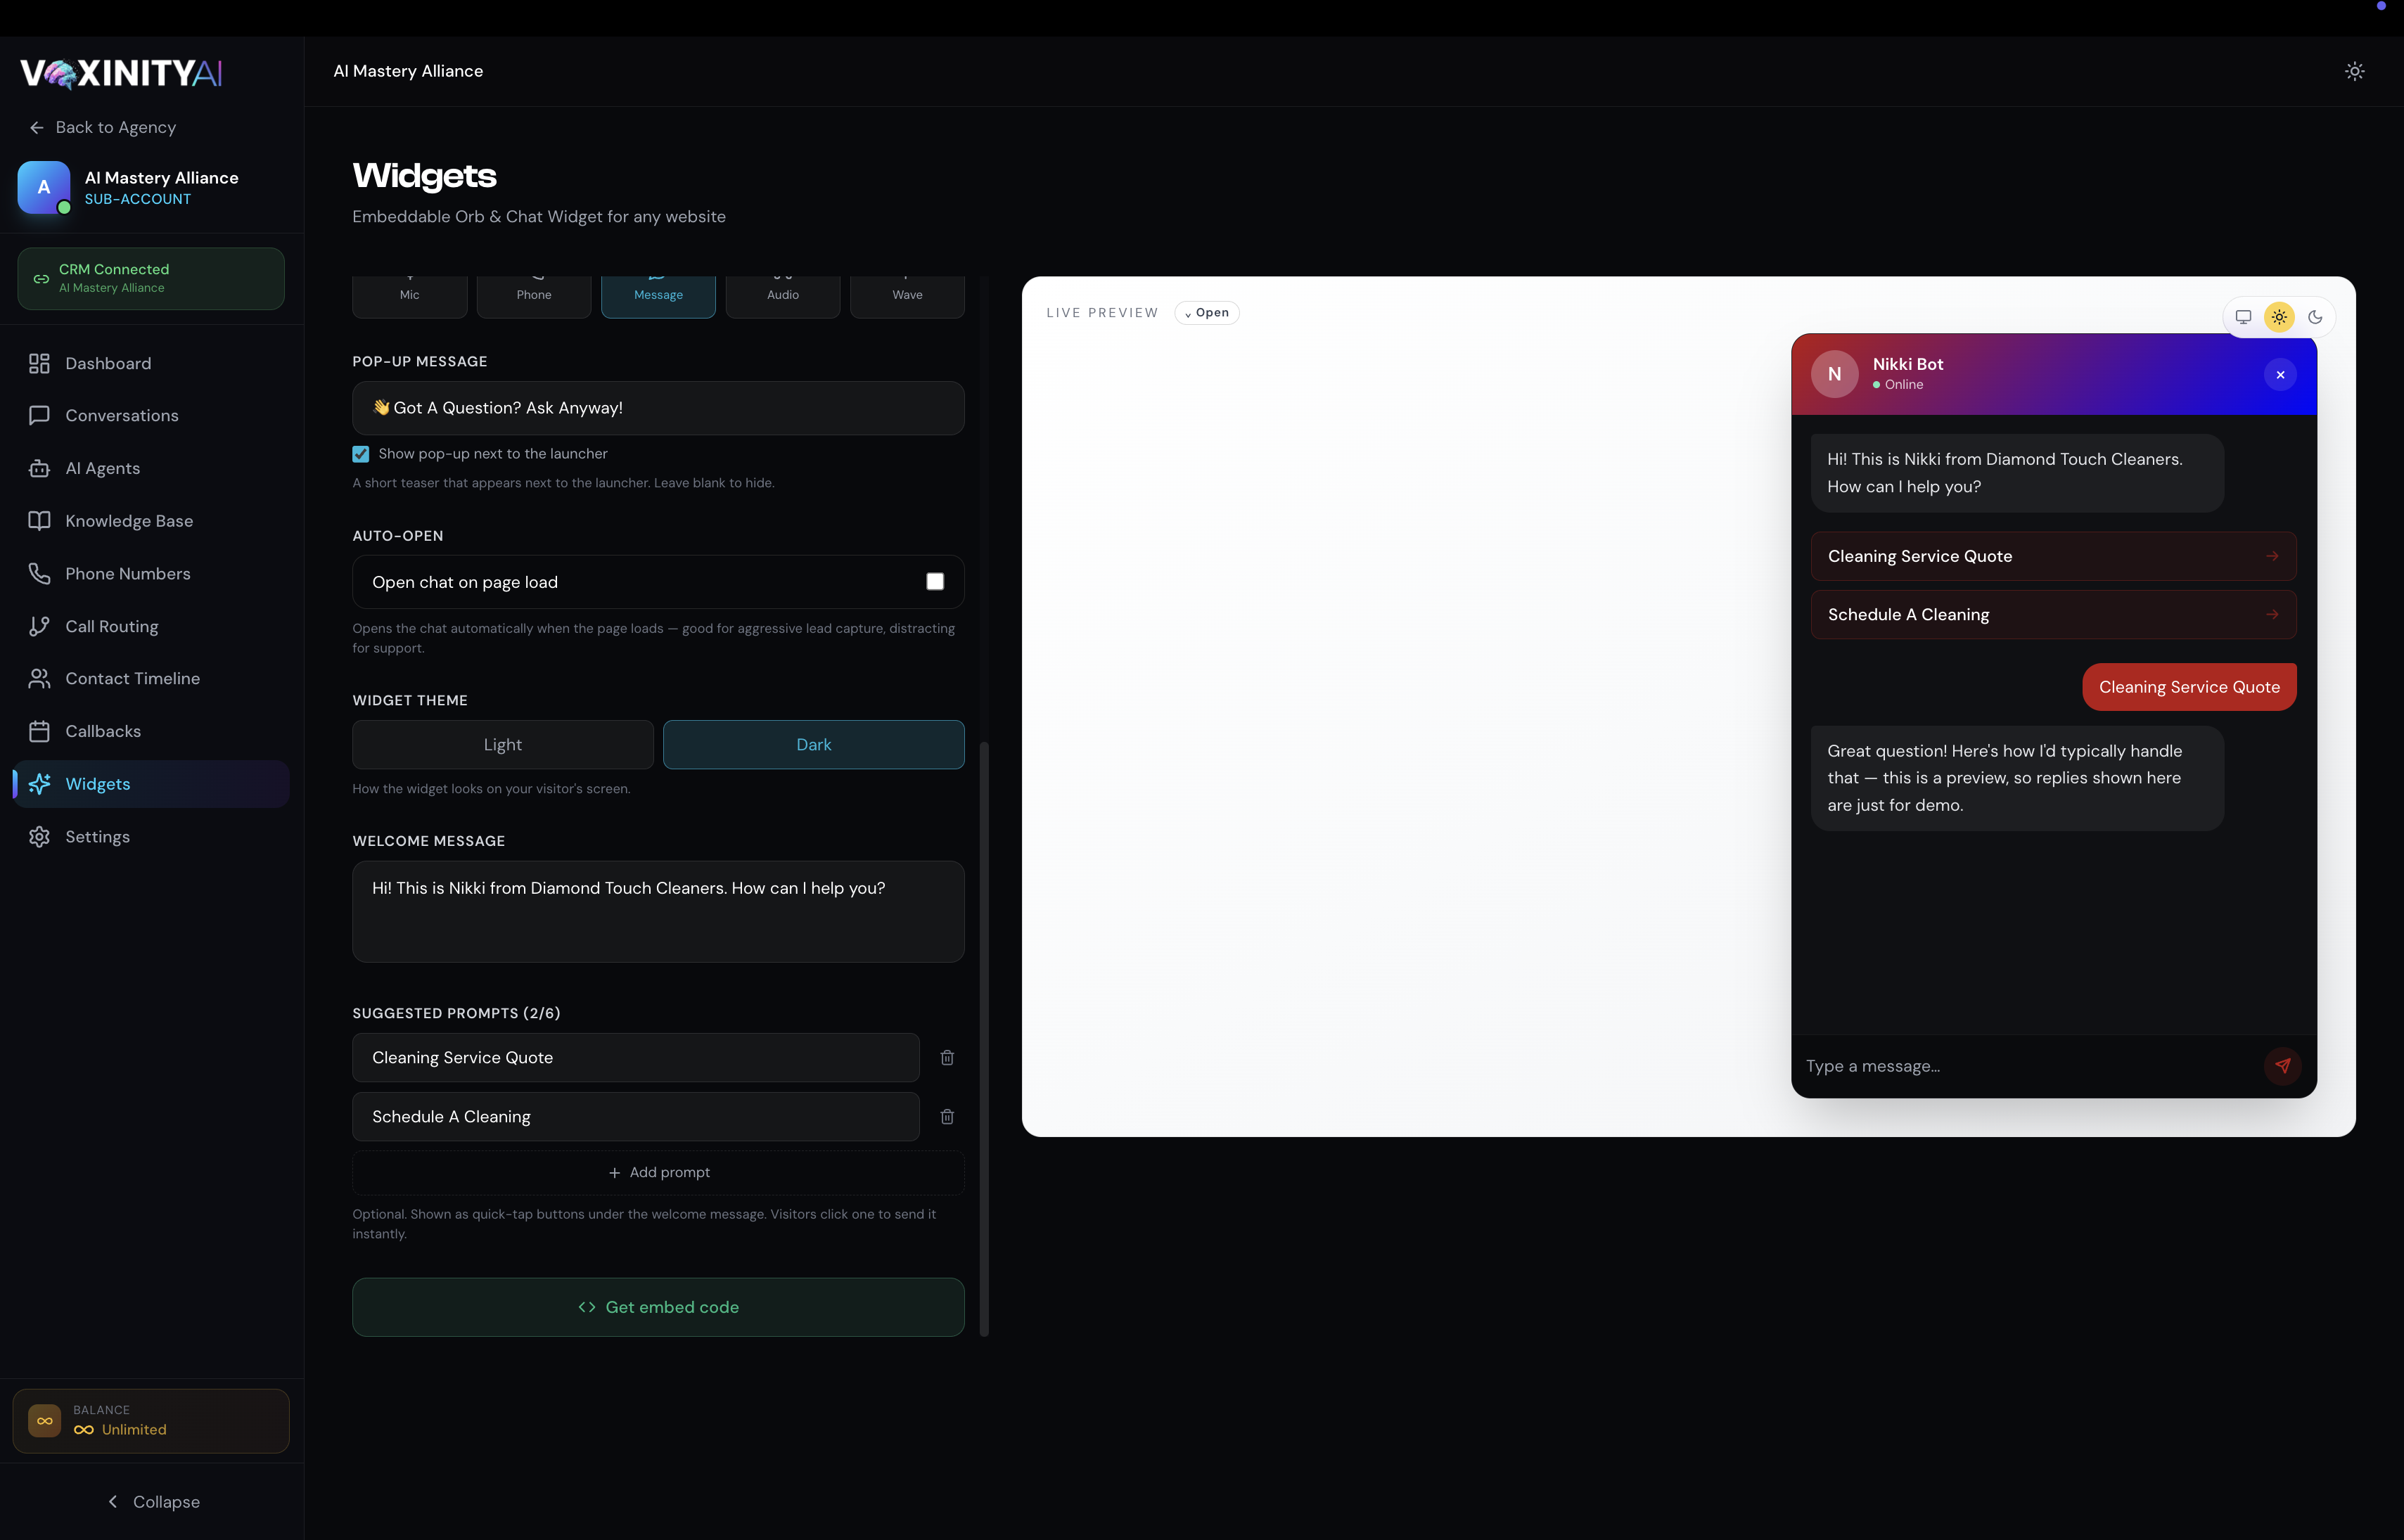Toggle app theme with top-right sun icon
The height and width of the screenshot is (1540, 2404).
2355,71
